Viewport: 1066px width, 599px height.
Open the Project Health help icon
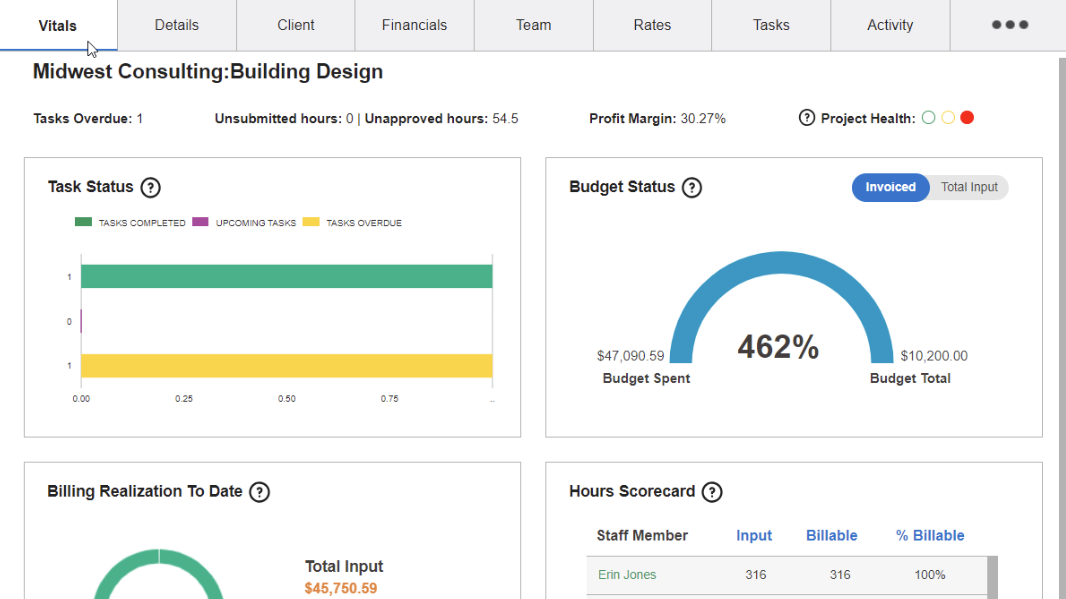tap(806, 118)
